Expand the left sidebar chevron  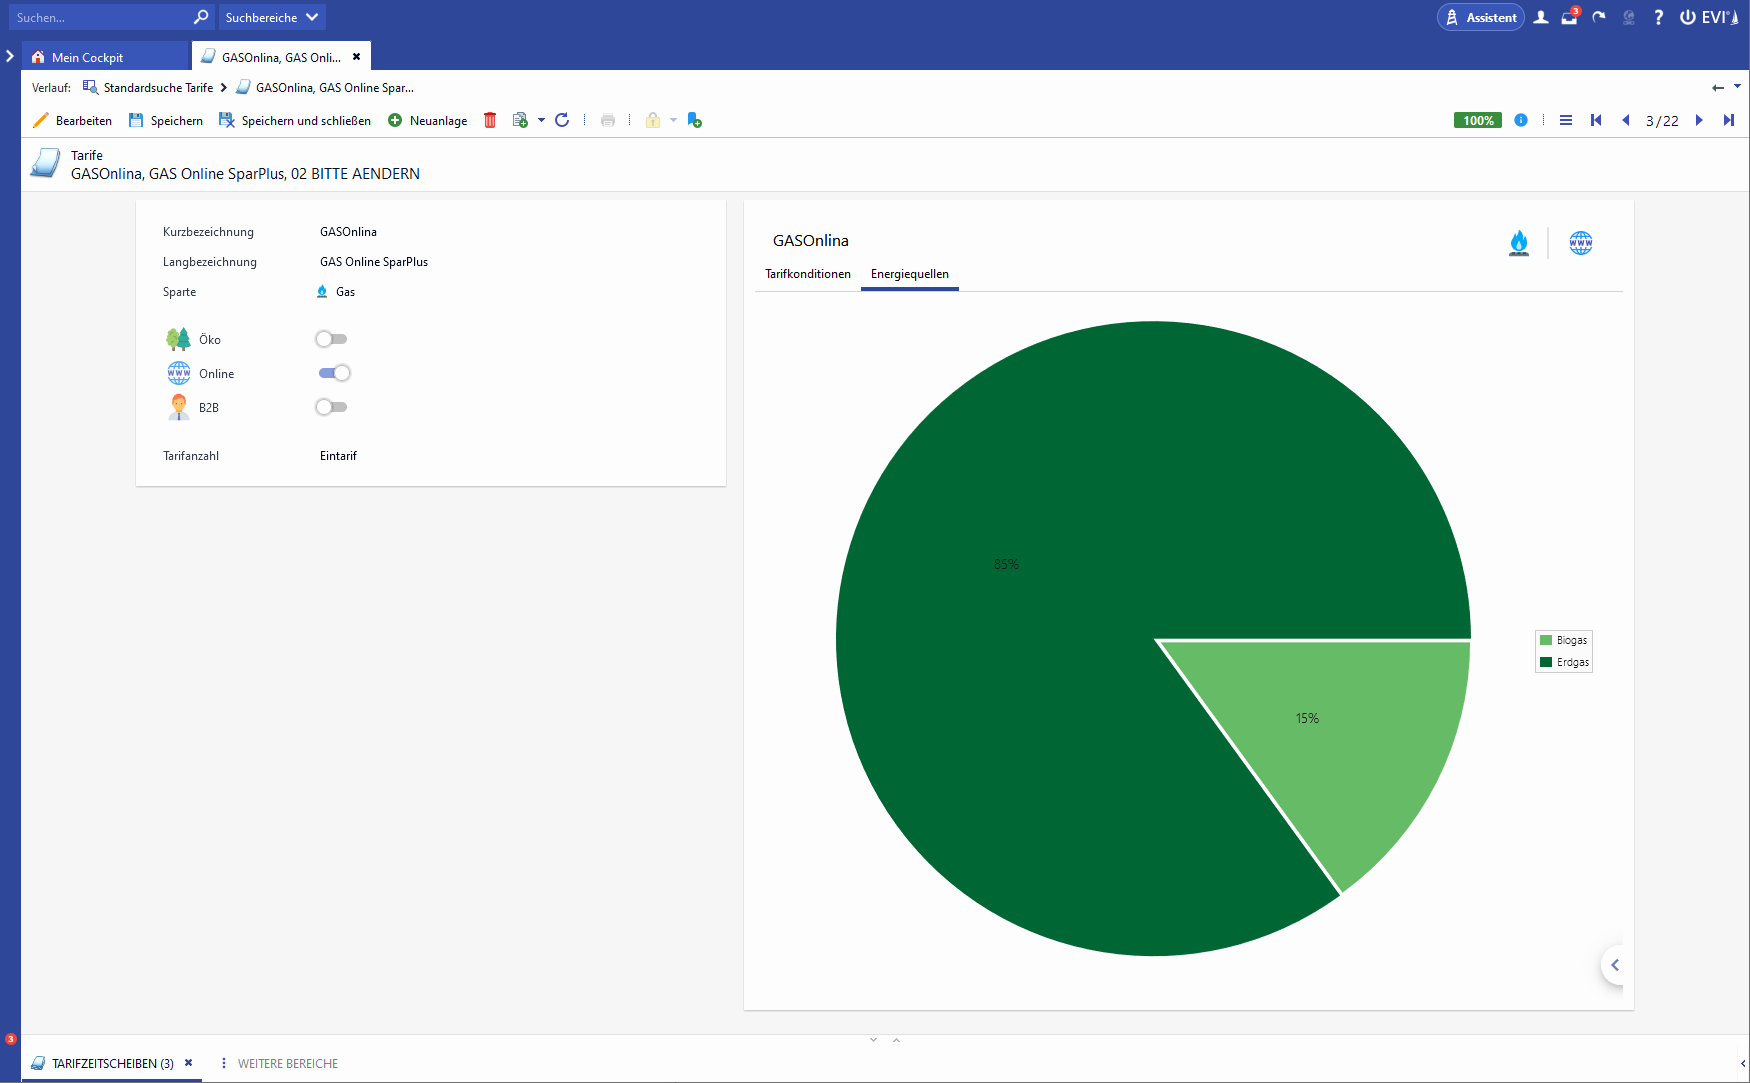click(x=10, y=56)
